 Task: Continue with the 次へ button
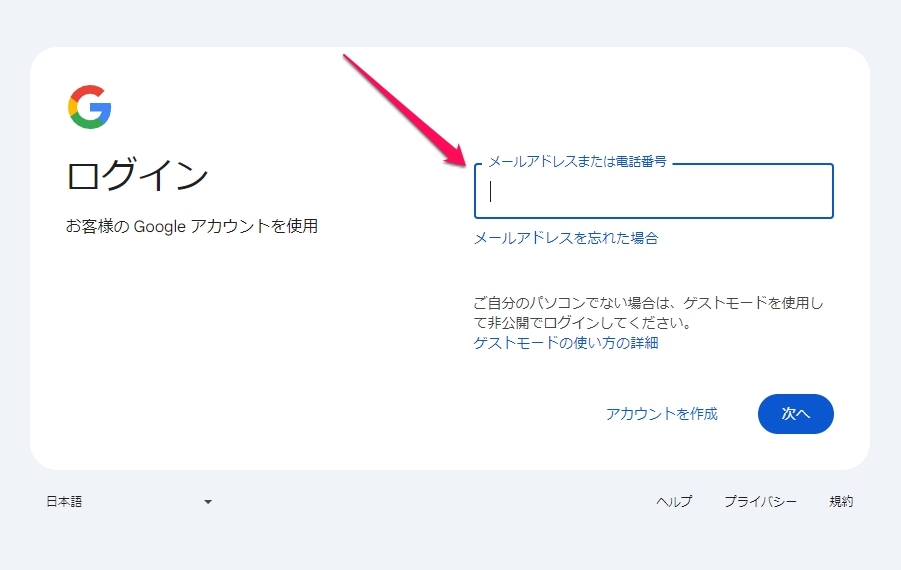(x=795, y=414)
